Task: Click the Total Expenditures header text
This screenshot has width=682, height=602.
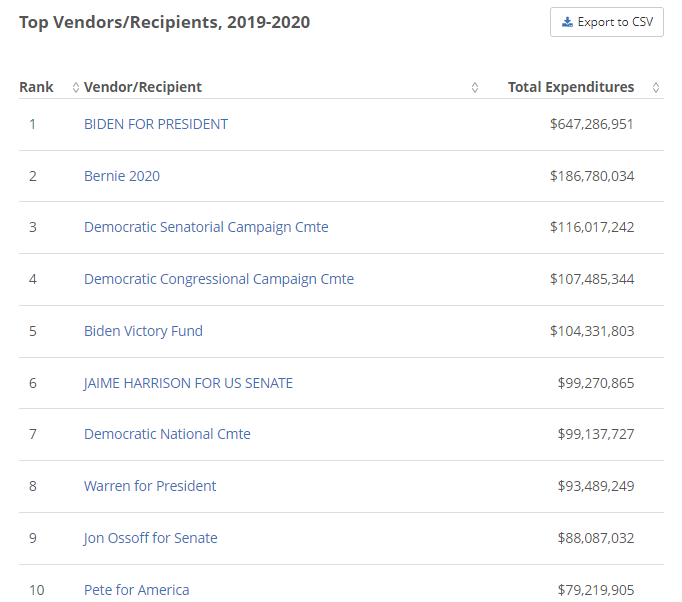Action: point(571,87)
